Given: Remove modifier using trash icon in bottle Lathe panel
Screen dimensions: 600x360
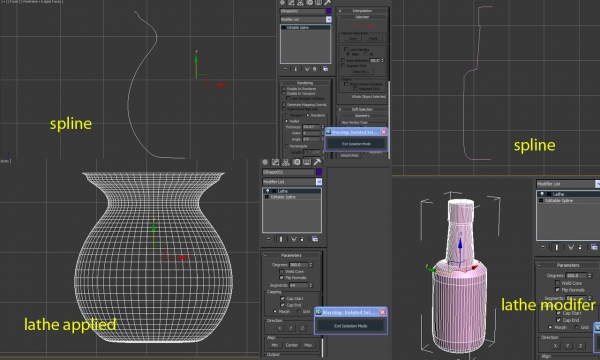Looking at the screenshot, I should tap(580, 247).
